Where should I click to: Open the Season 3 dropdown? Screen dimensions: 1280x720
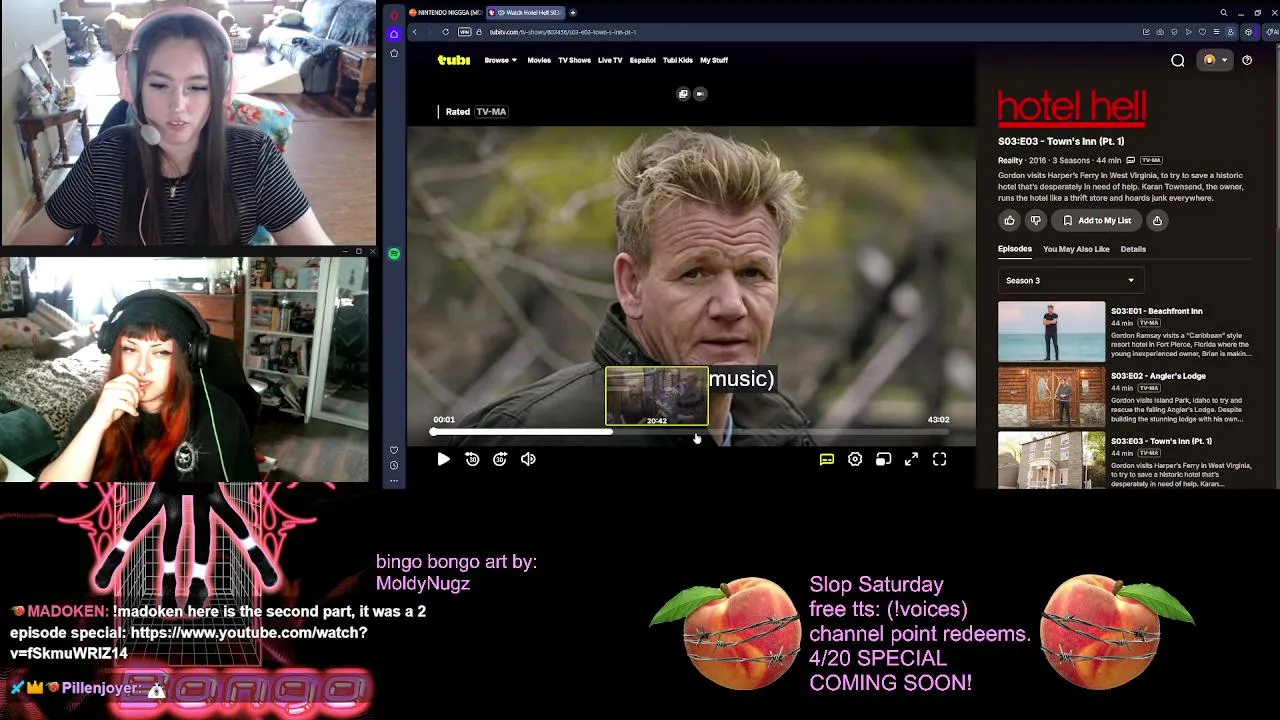(x=1070, y=281)
